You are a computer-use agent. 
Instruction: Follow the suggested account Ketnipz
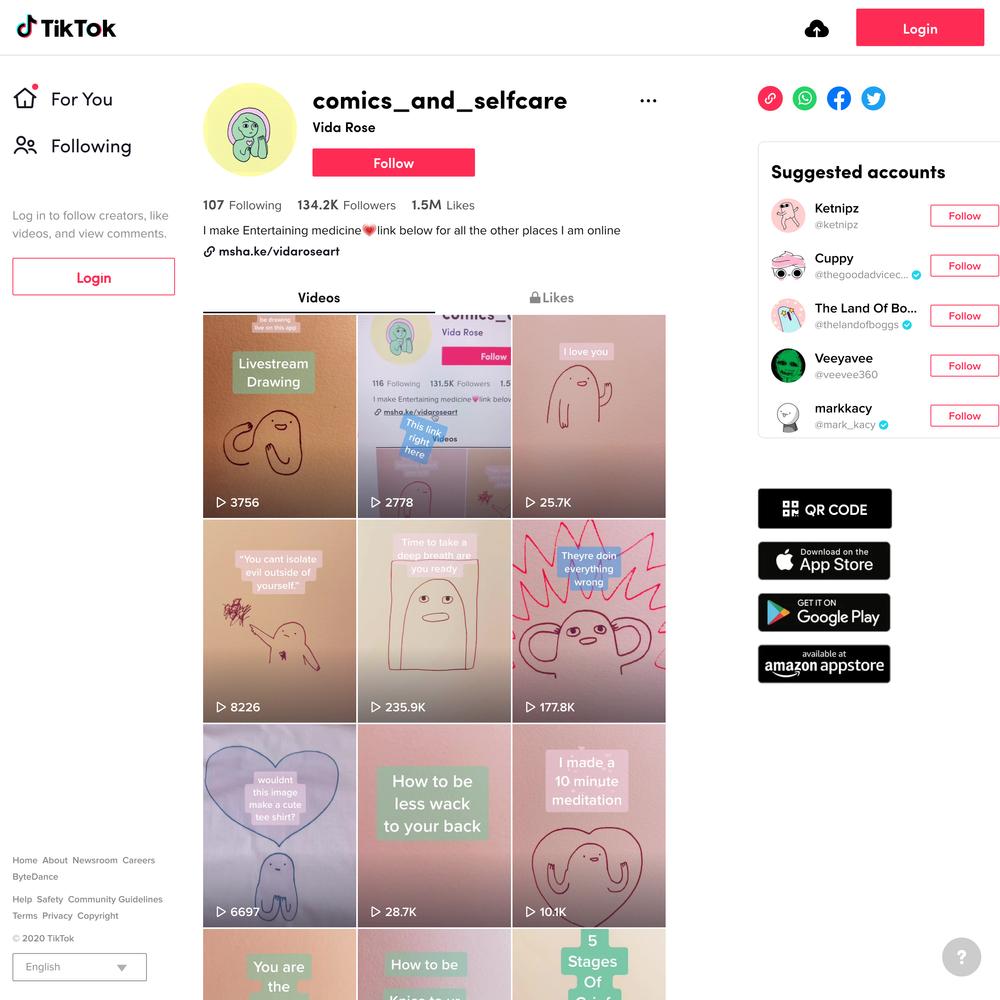point(964,216)
